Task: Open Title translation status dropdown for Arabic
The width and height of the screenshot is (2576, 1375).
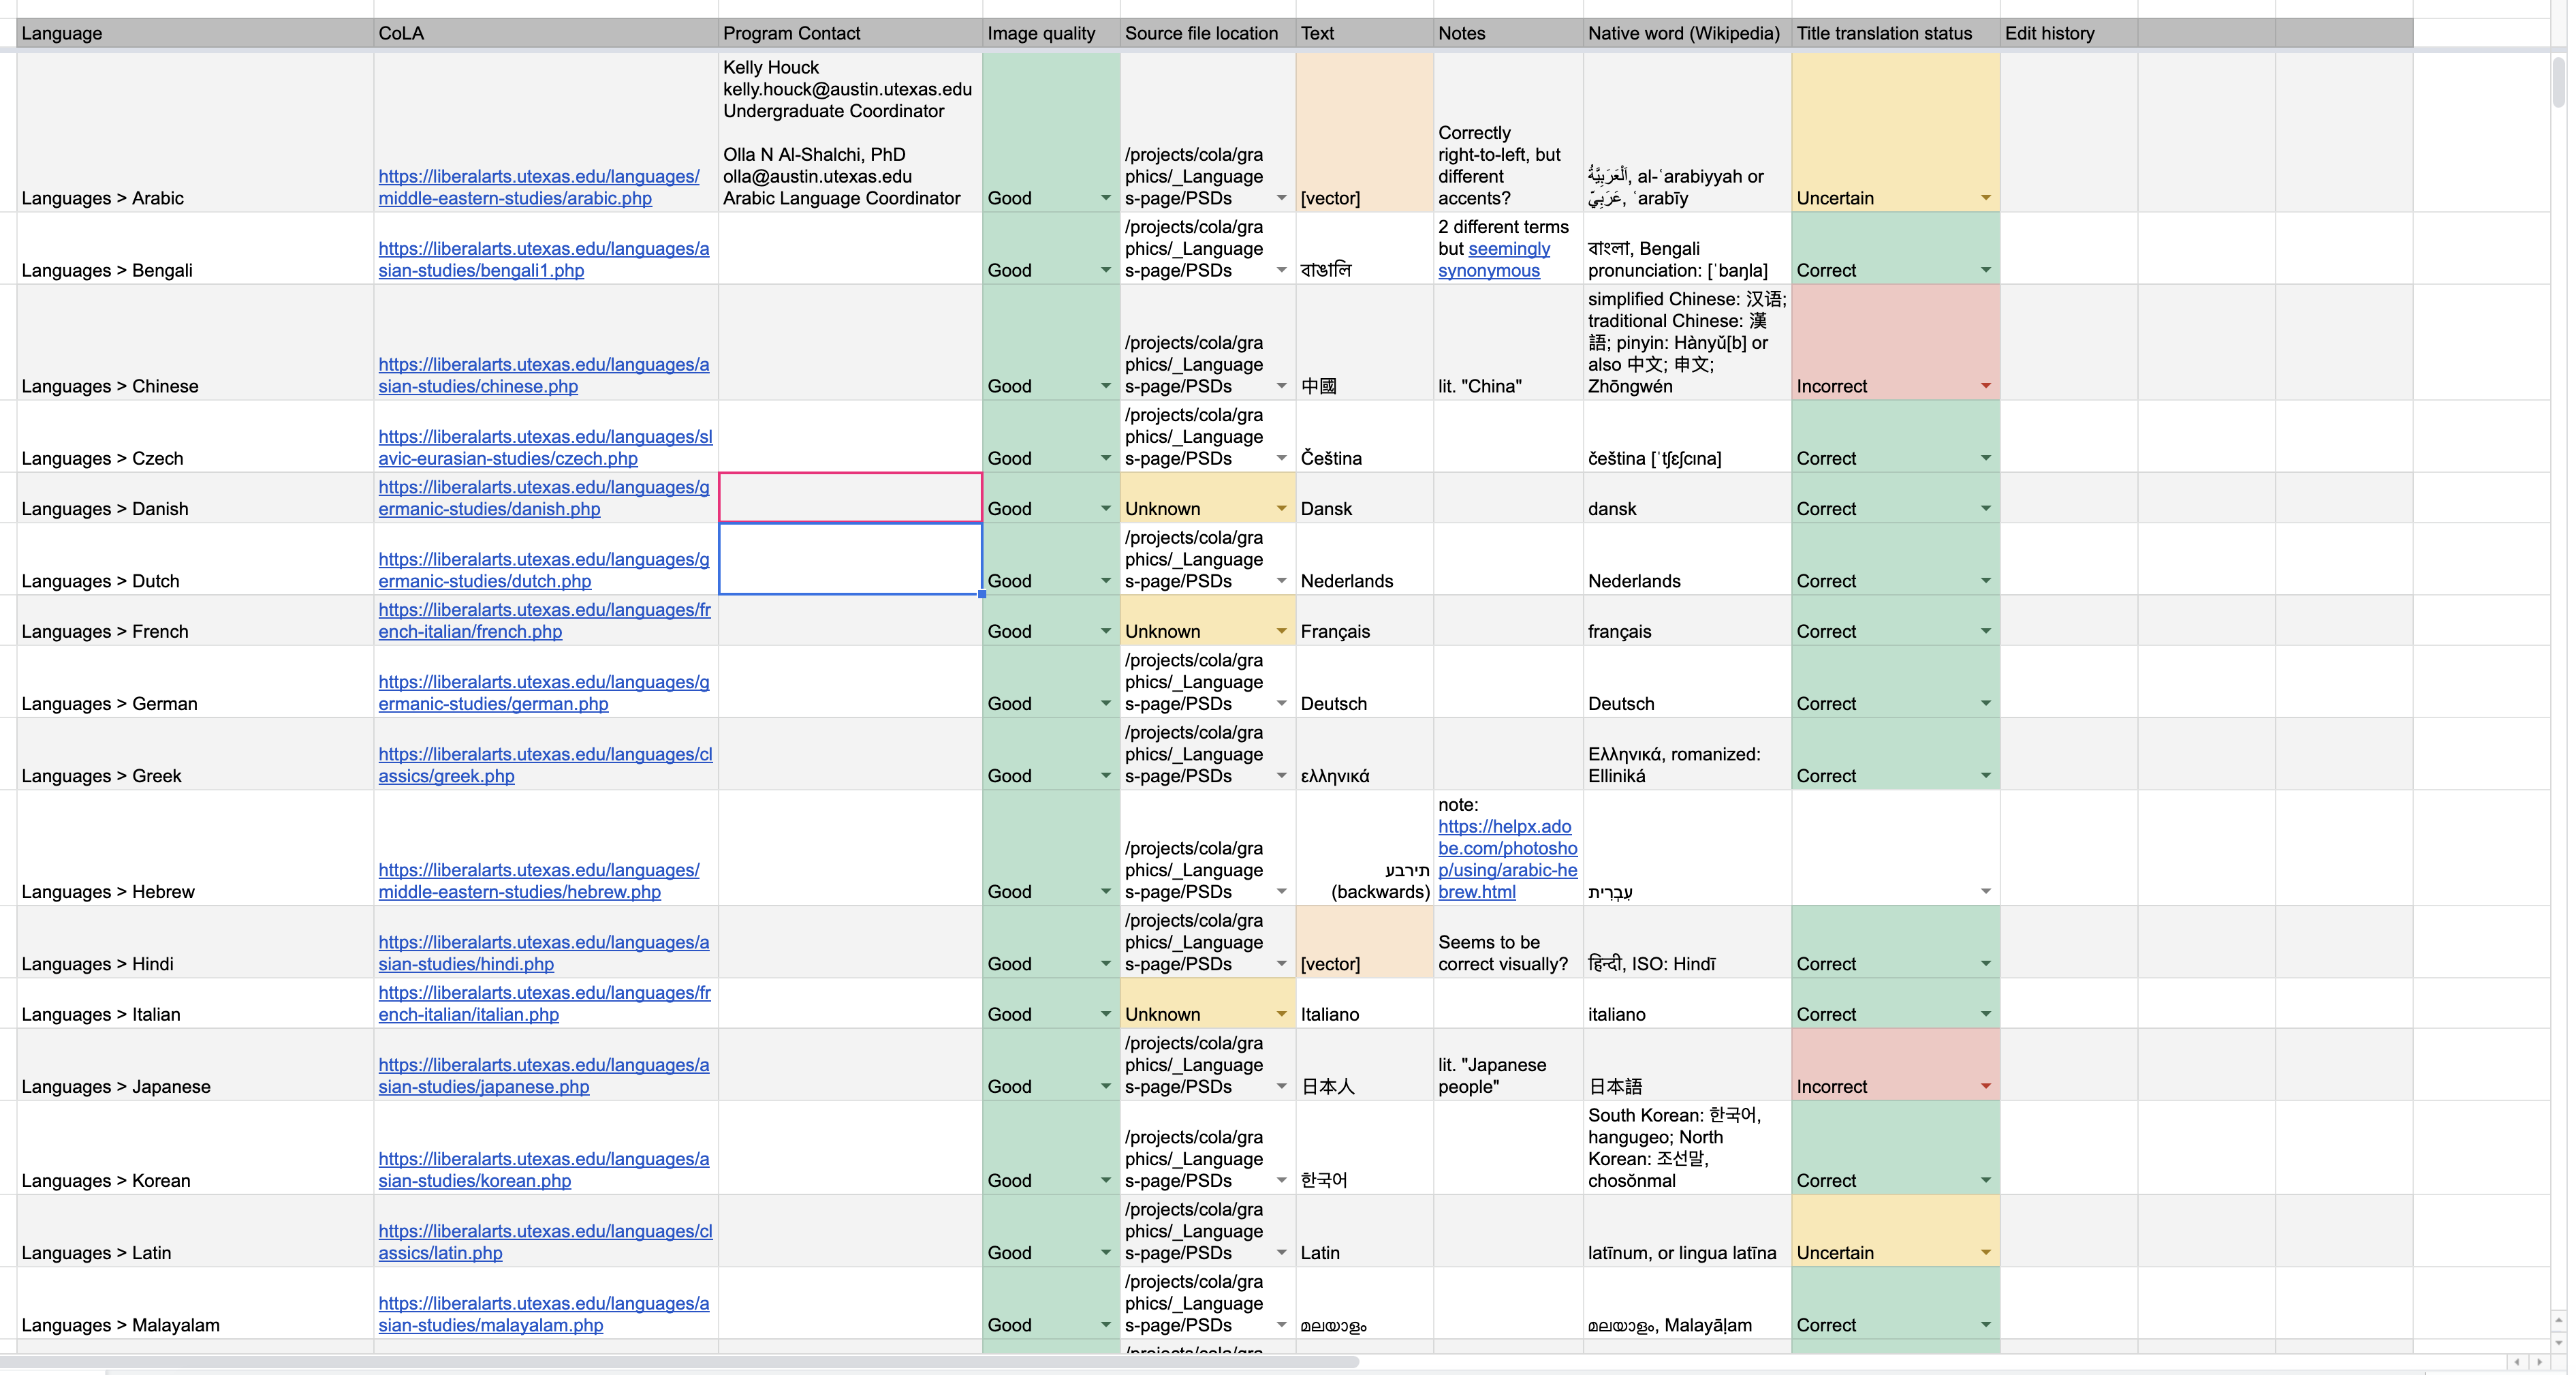Action: [x=1985, y=198]
